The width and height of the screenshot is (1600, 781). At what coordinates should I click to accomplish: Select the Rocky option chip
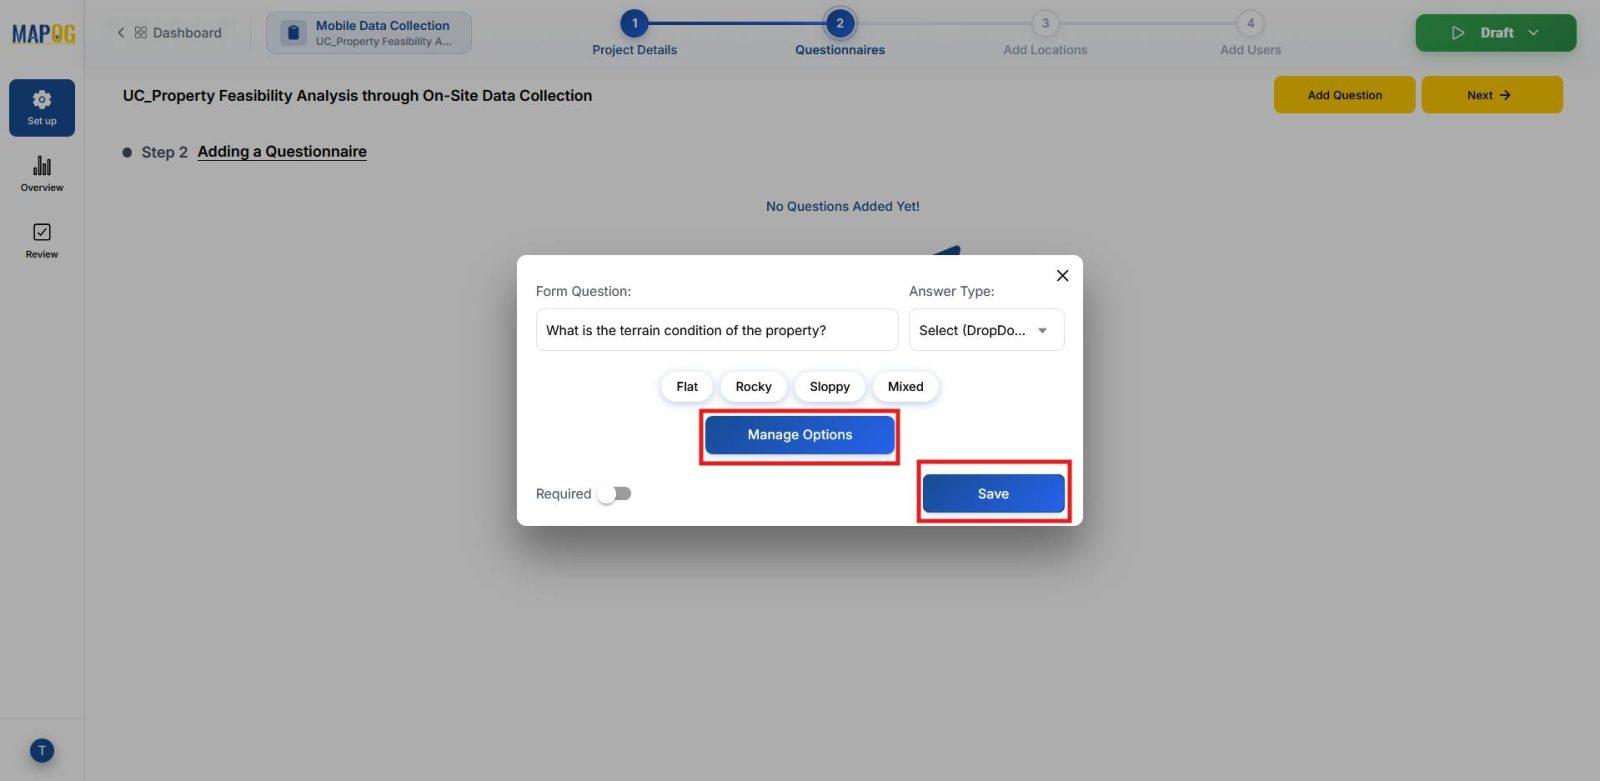753,387
